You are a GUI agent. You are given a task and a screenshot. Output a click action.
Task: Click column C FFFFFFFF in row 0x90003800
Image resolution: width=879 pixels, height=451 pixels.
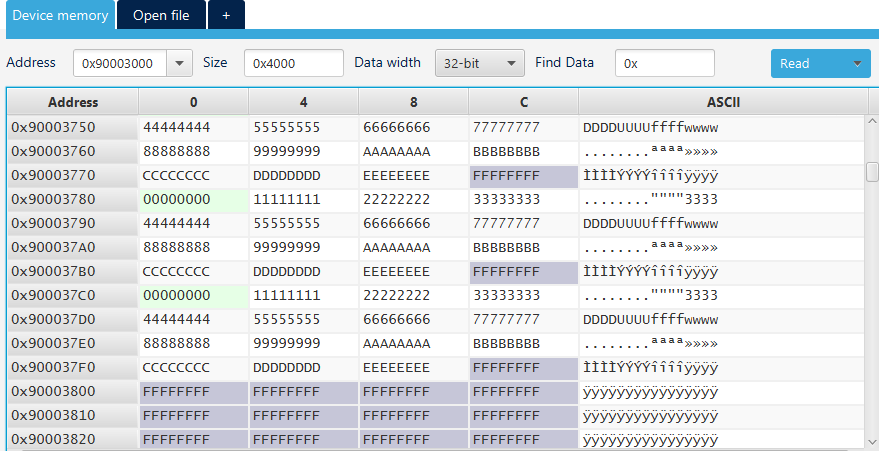(x=524, y=392)
